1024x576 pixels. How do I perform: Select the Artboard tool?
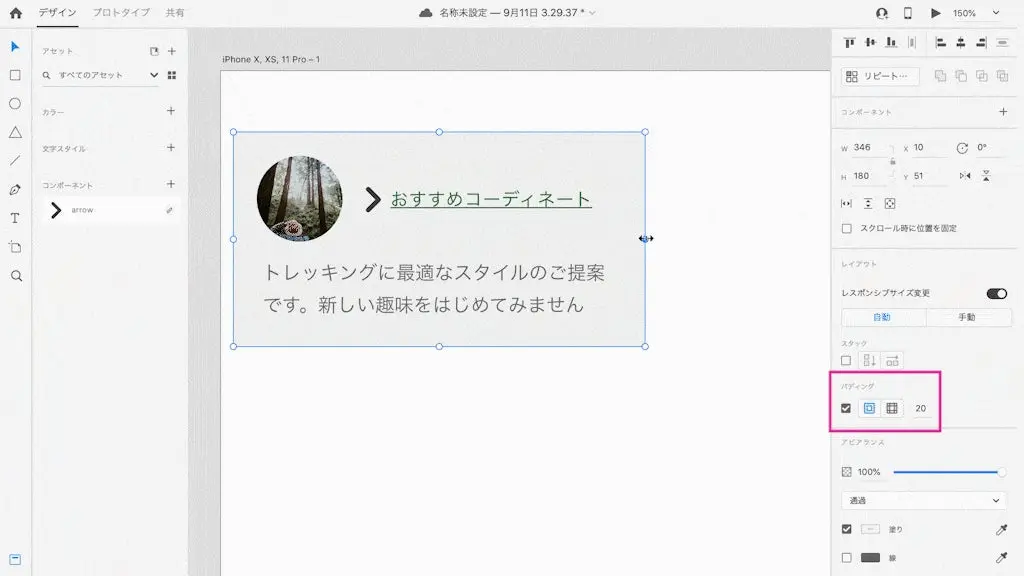[15, 246]
